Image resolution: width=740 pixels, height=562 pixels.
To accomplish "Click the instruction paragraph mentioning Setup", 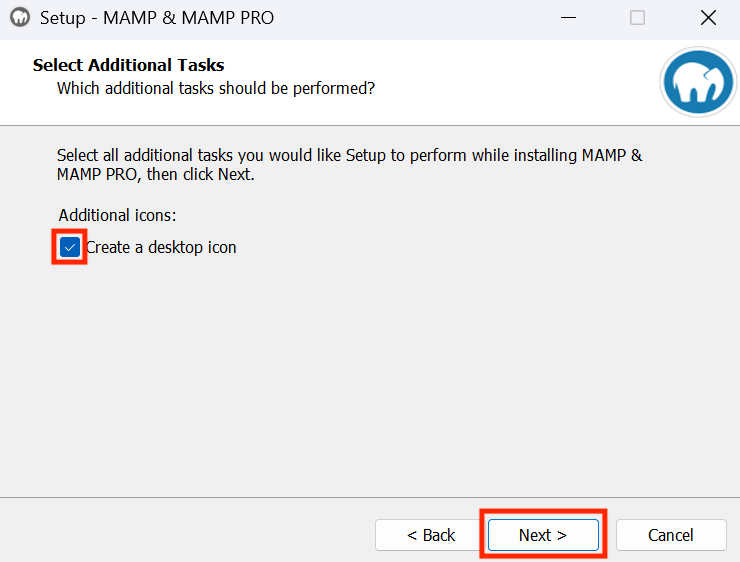I will coord(349,165).
